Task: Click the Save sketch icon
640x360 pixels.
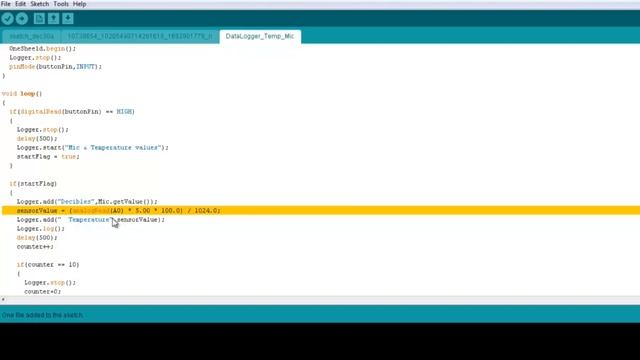Action: tap(68, 18)
